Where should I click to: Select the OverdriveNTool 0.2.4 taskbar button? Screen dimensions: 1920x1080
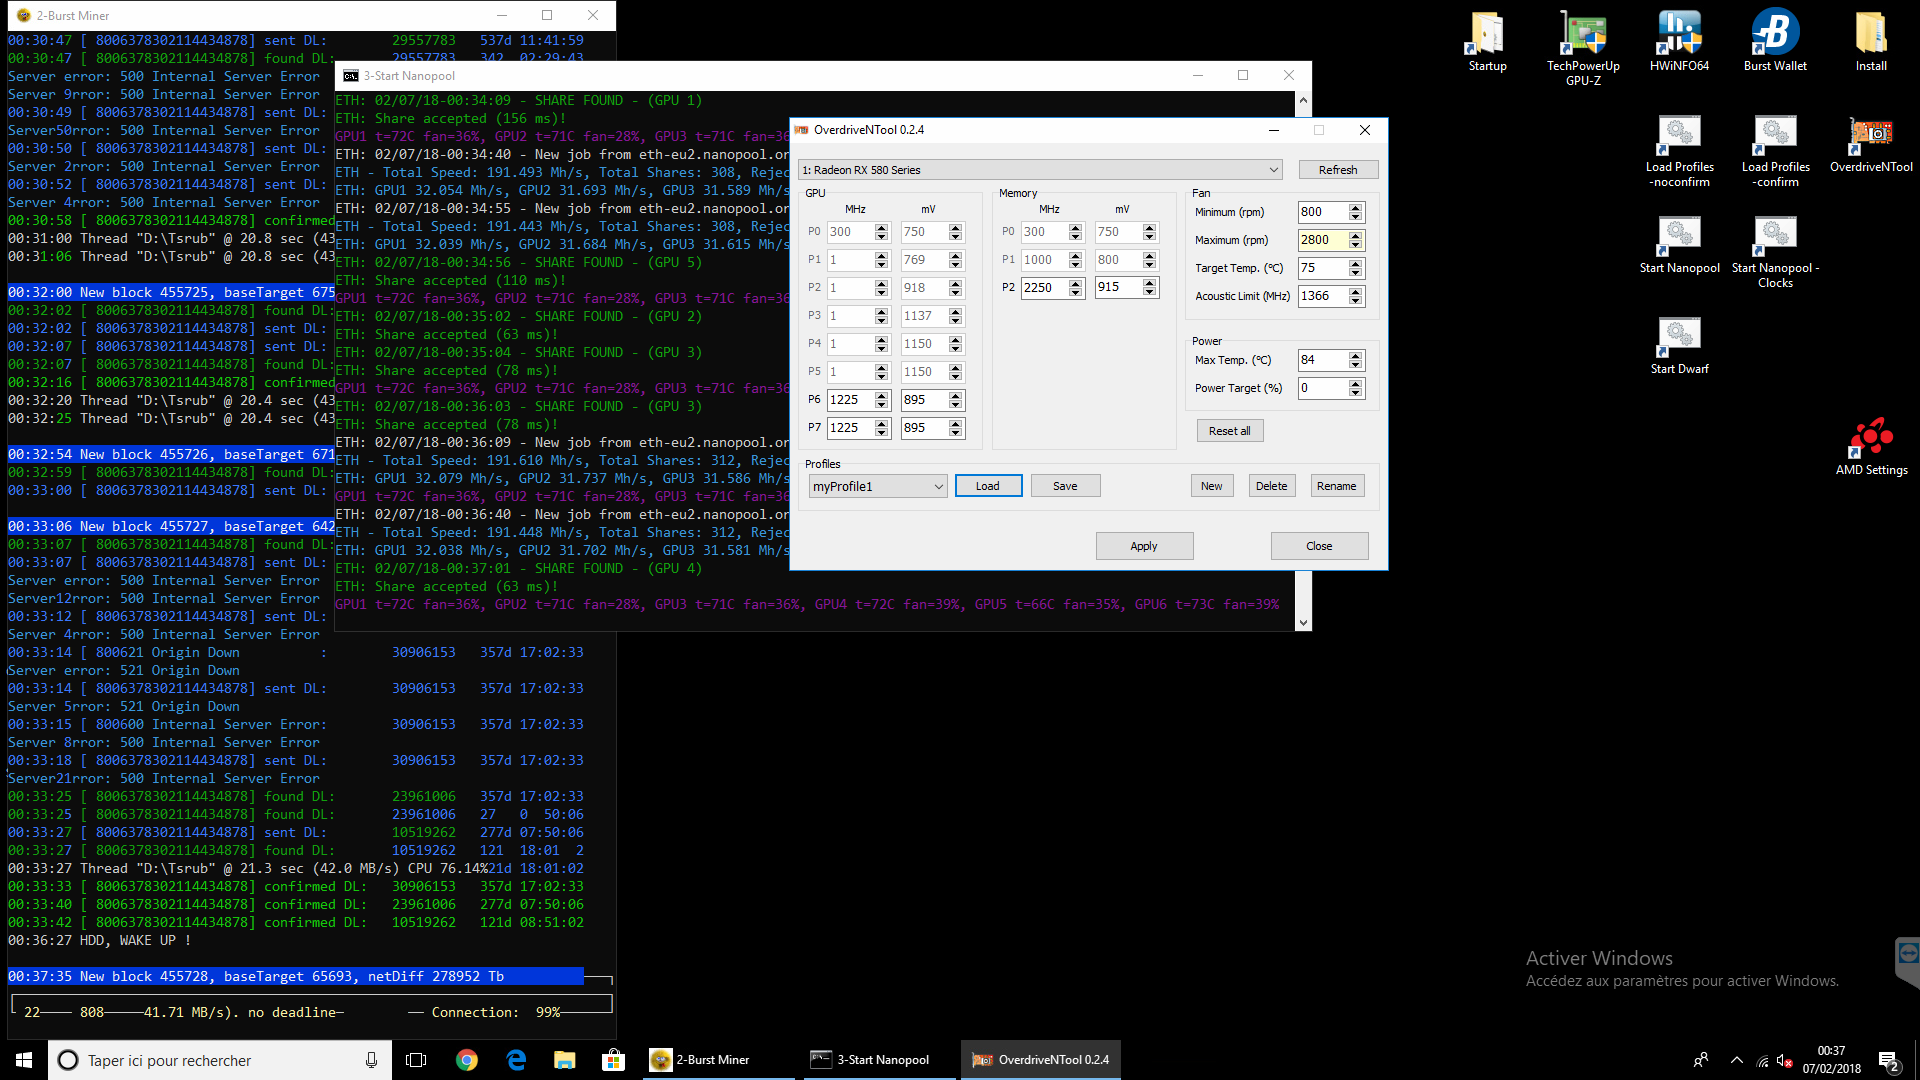[1041, 1060]
